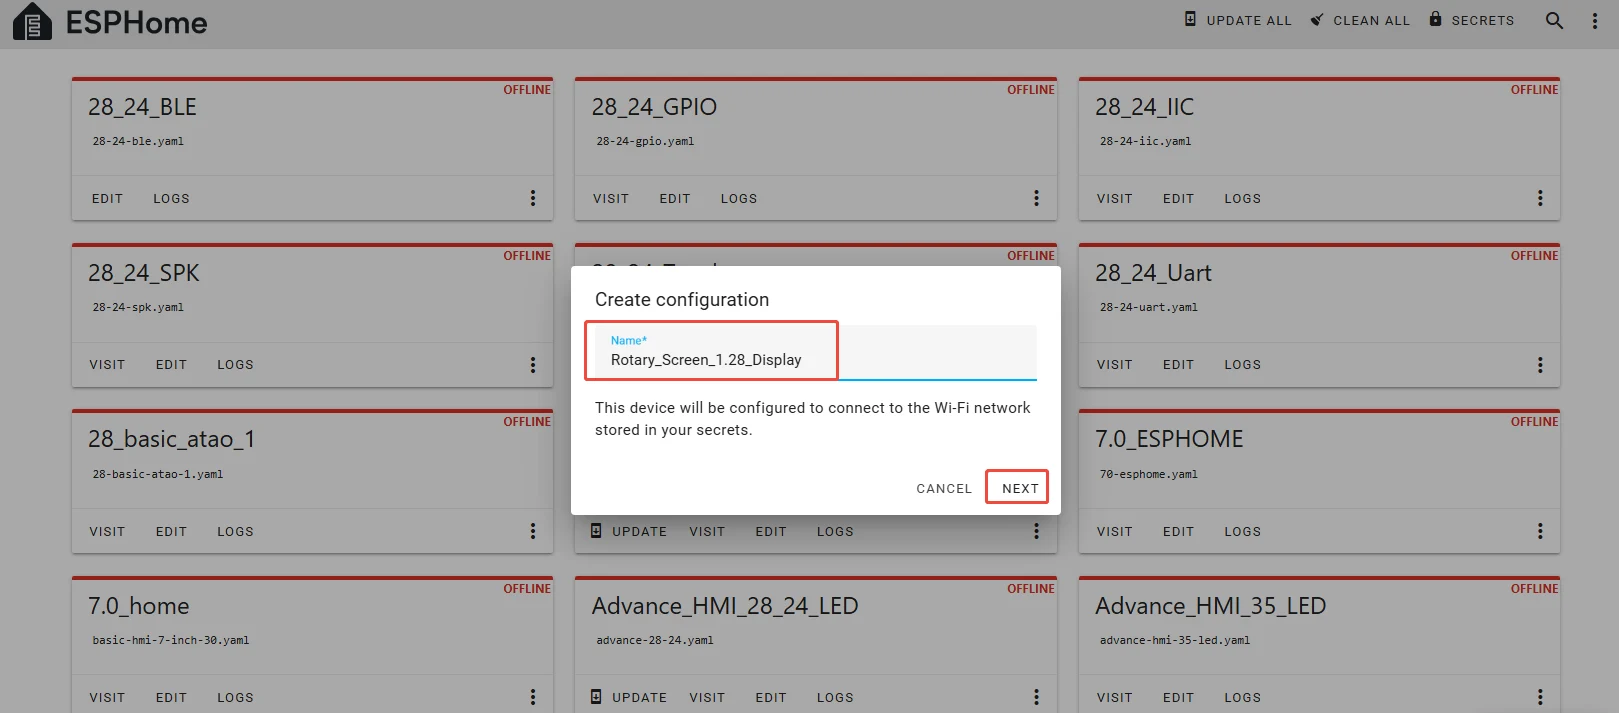Expand the 28_24_GPIO card options menu

1036,198
